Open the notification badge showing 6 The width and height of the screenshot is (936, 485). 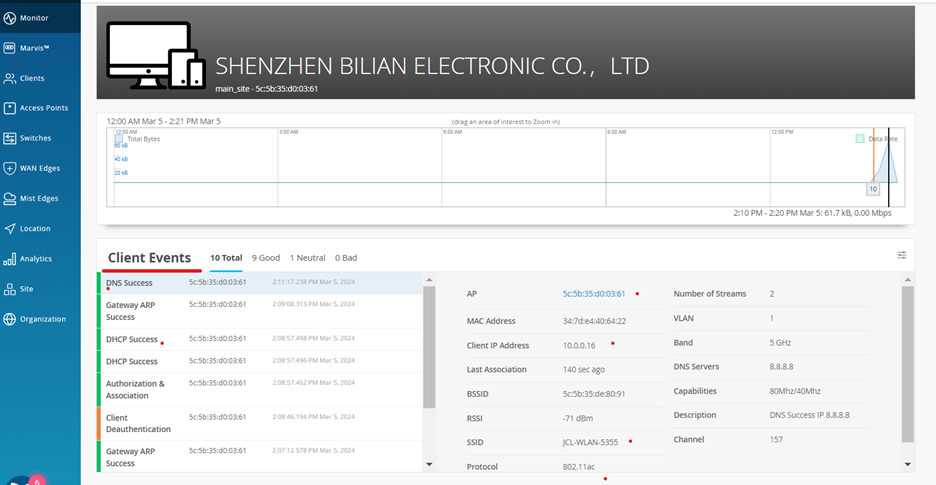[x=36, y=480]
